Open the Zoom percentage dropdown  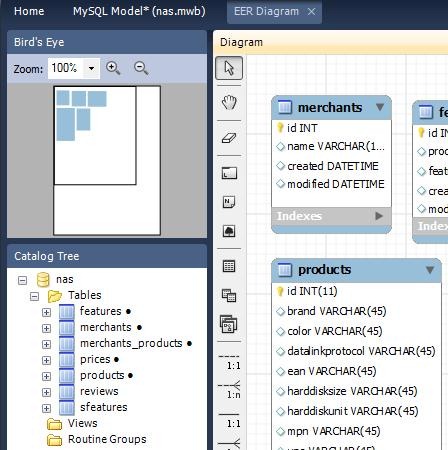point(91,68)
